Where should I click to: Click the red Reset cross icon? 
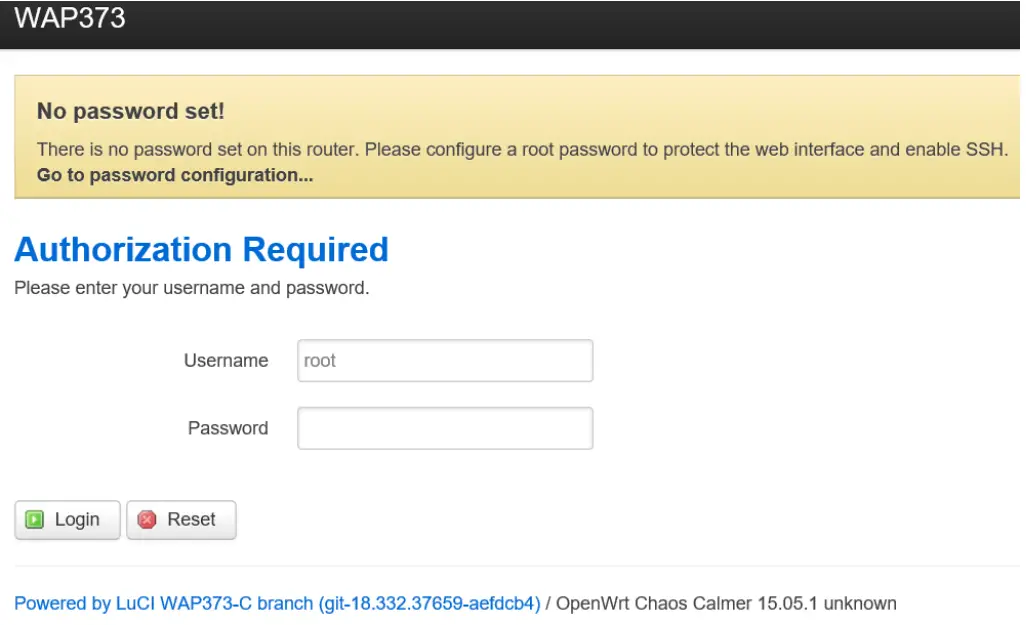pyautogui.click(x=147, y=520)
